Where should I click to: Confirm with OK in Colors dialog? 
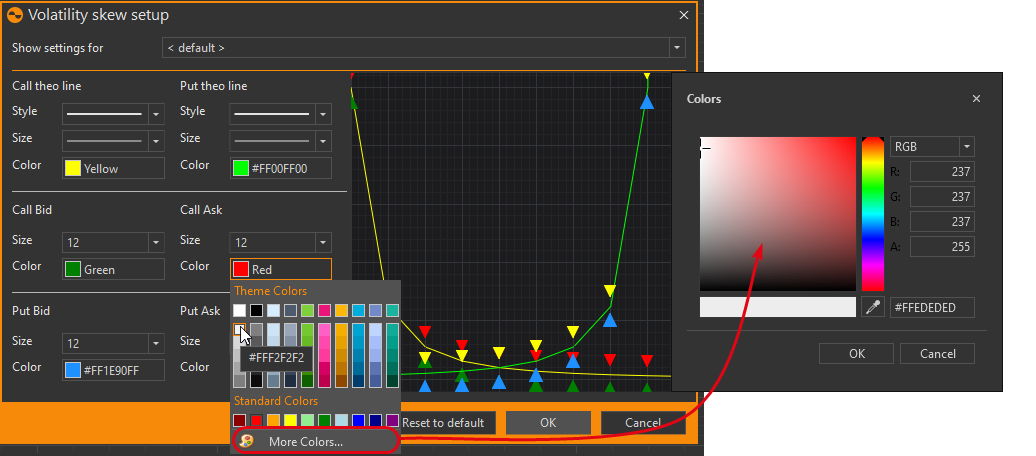pyautogui.click(x=856, y=353)
